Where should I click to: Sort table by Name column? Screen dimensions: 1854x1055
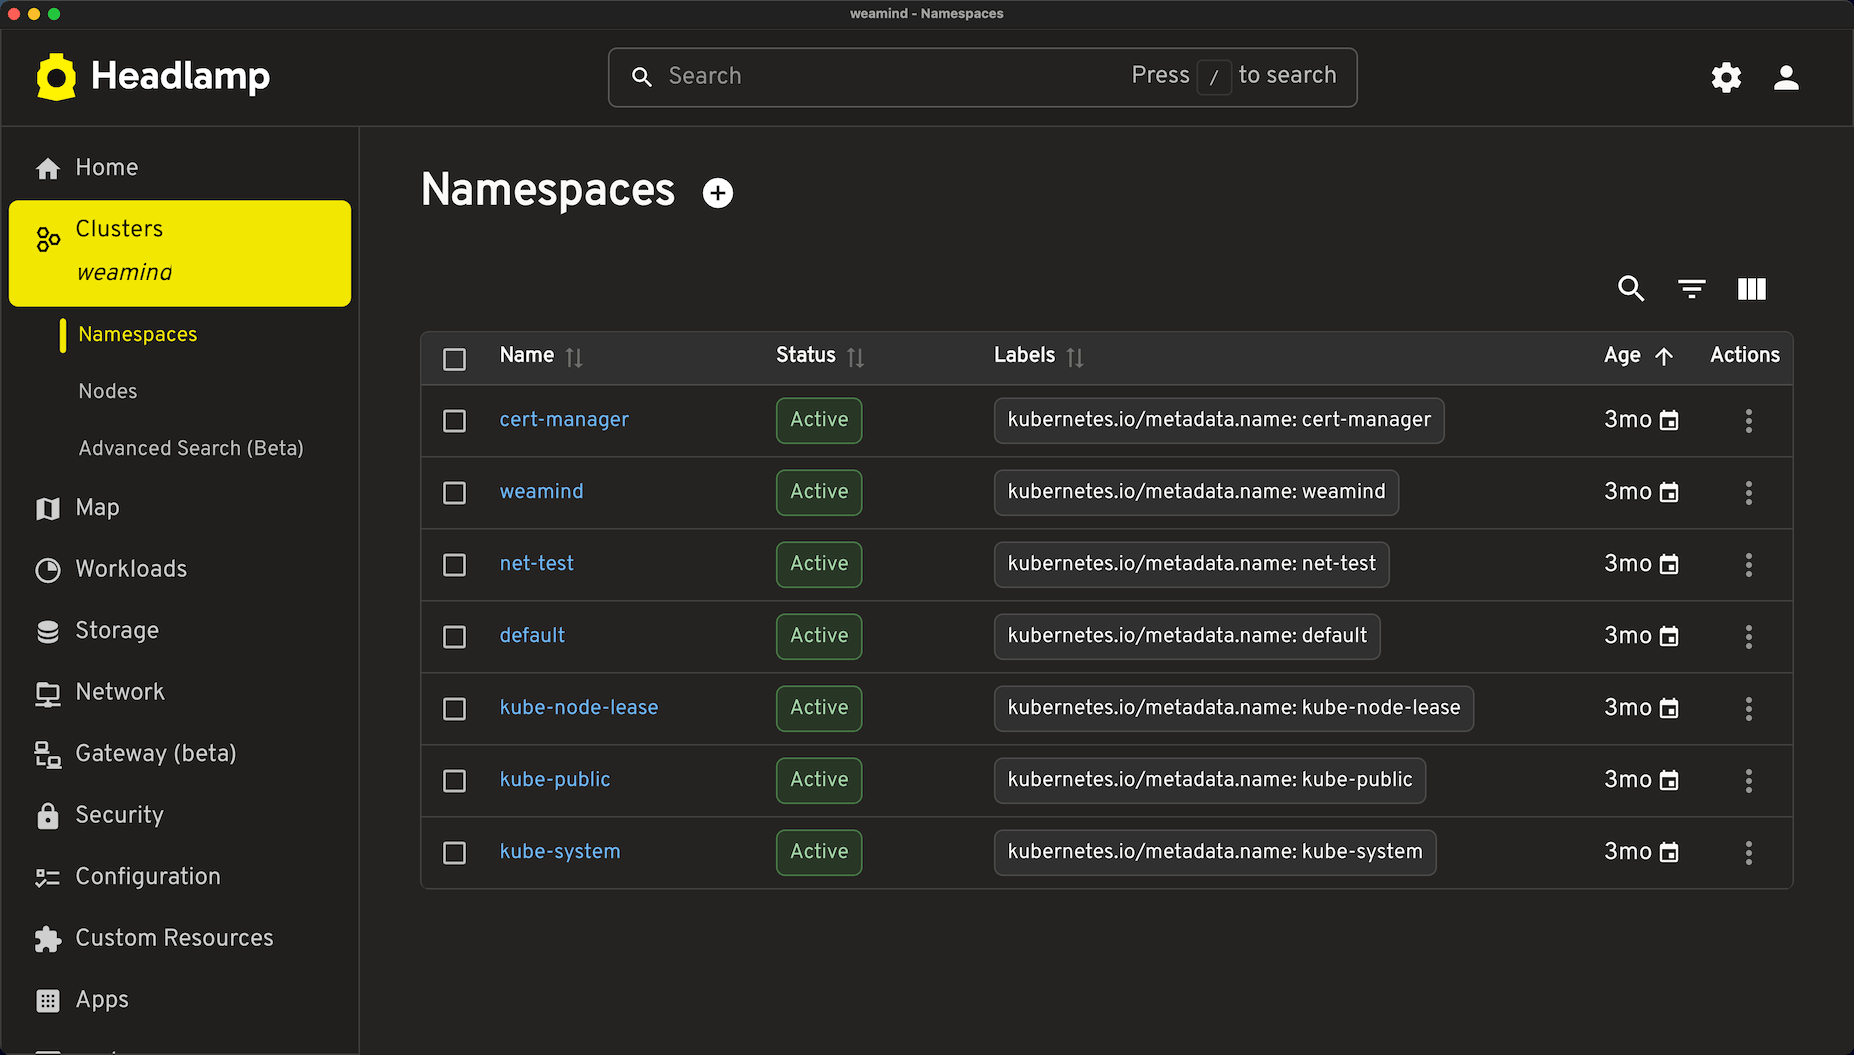click(x=527, y=356)
